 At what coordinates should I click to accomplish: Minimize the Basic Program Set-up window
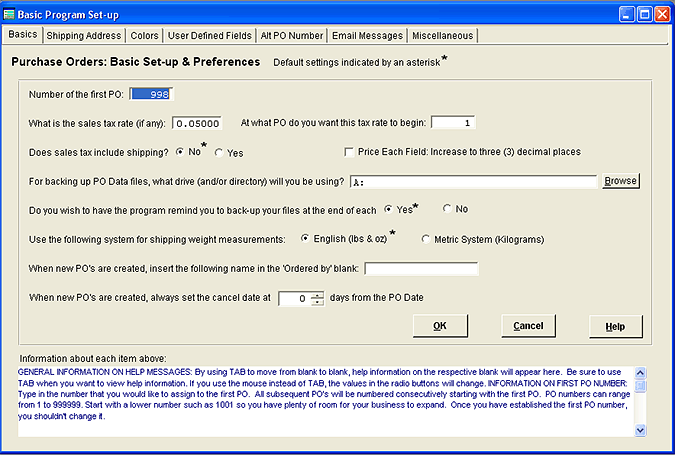(x=626, y=15)
